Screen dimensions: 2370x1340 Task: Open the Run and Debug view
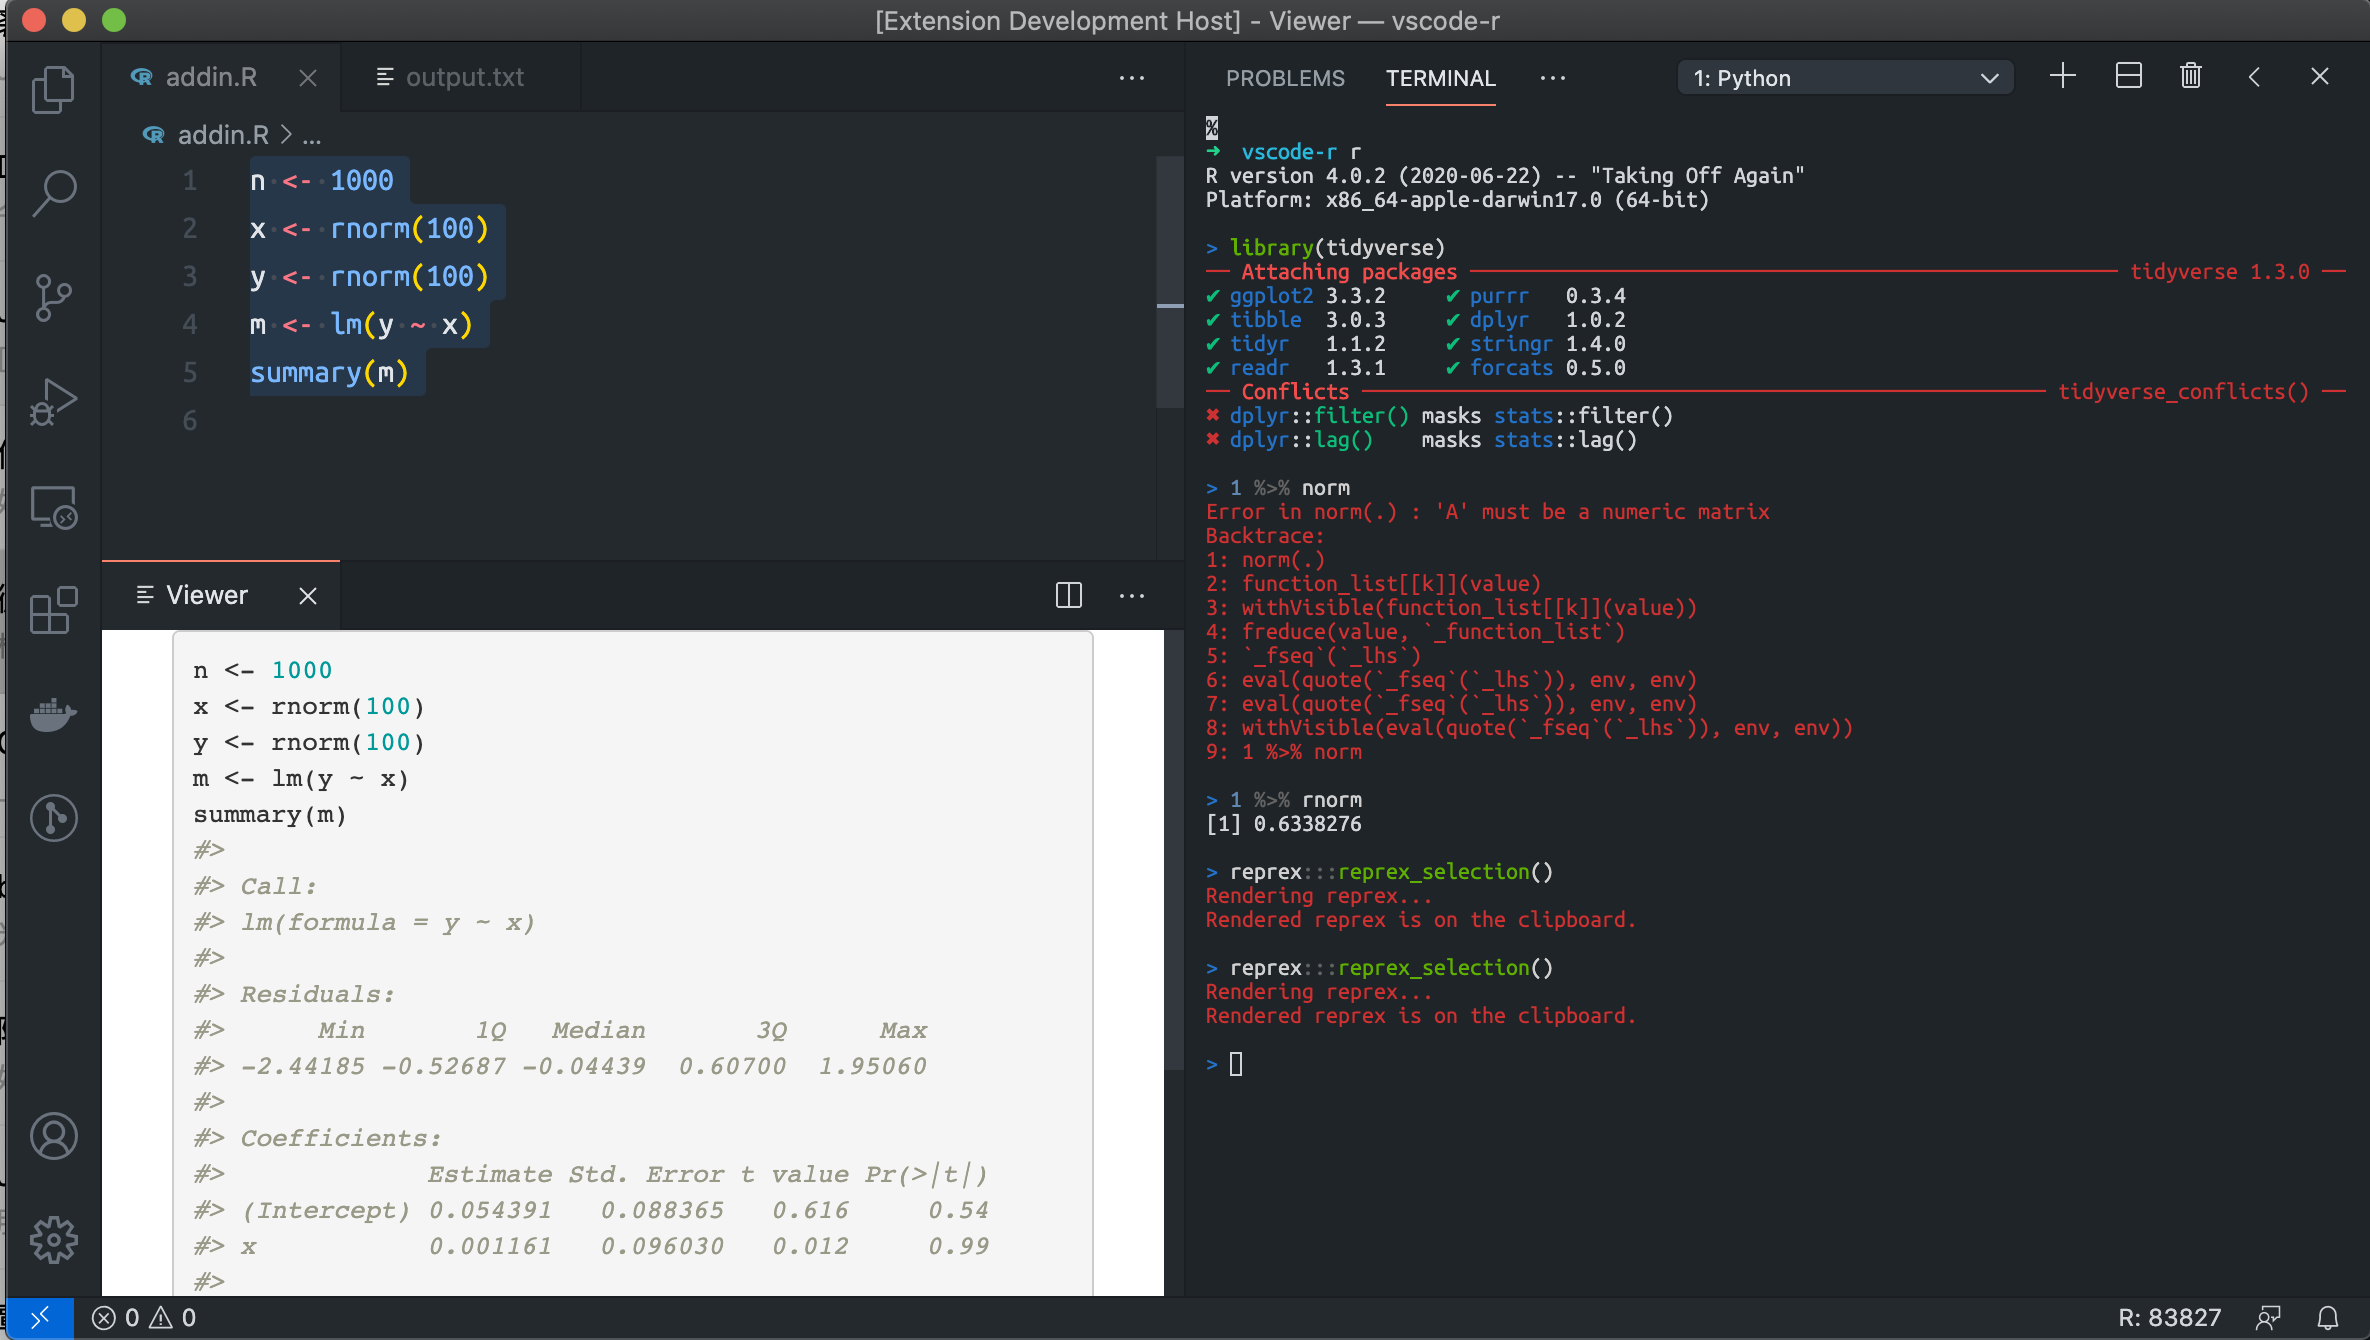point(54,402)
